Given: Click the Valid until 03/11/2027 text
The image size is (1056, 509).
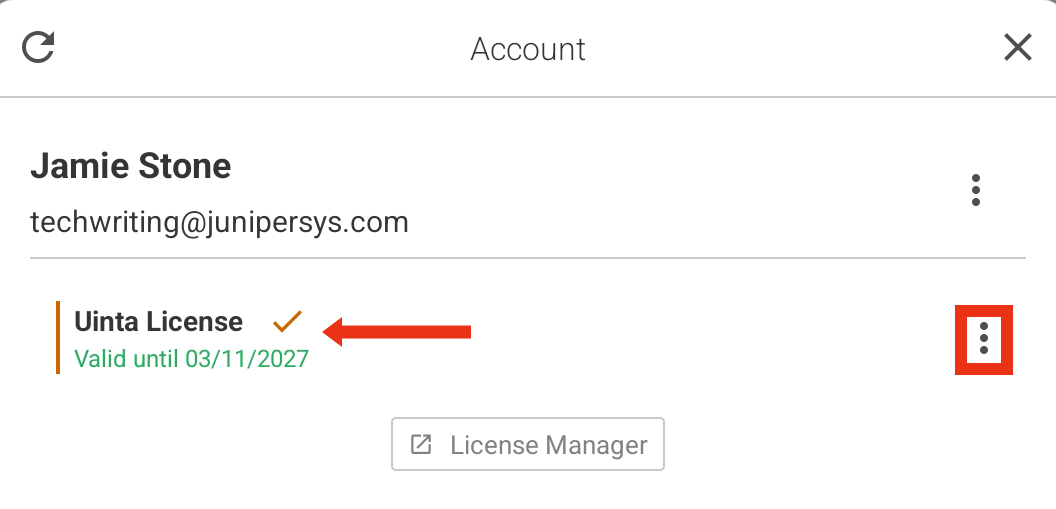Looking at the screenshot, I should [191, 359].
